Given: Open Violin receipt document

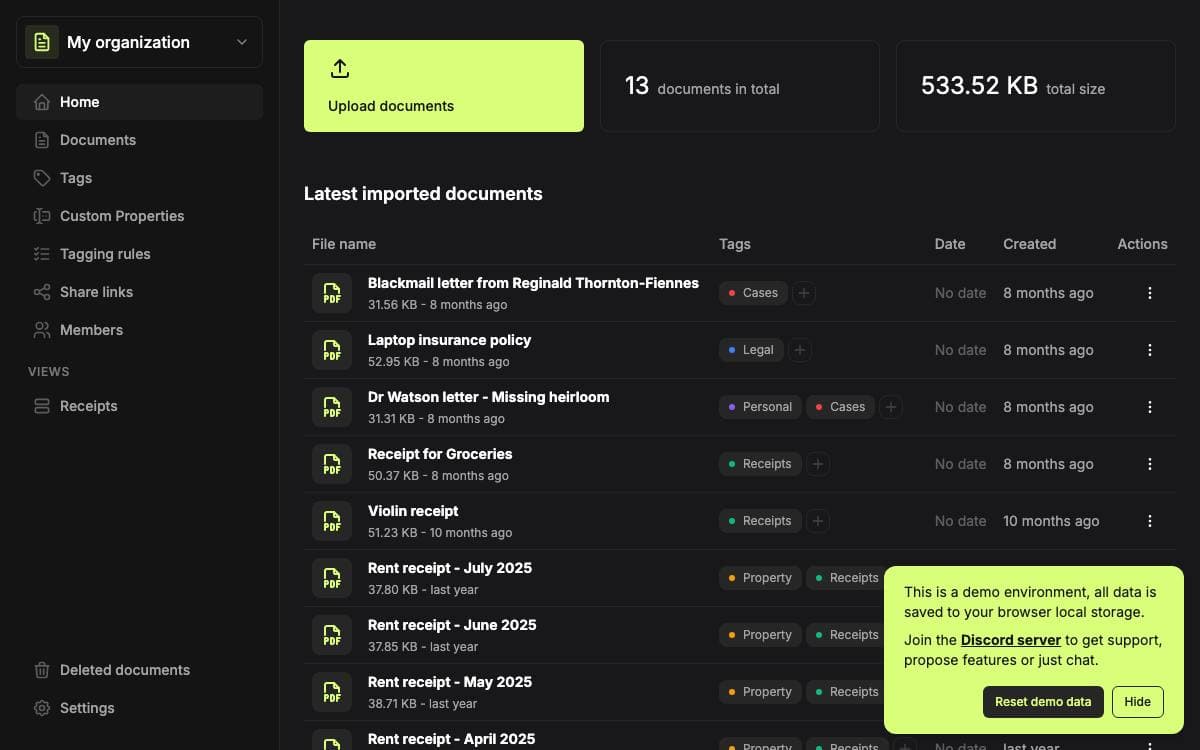Looking at the screenshot, I should [413, 511].
